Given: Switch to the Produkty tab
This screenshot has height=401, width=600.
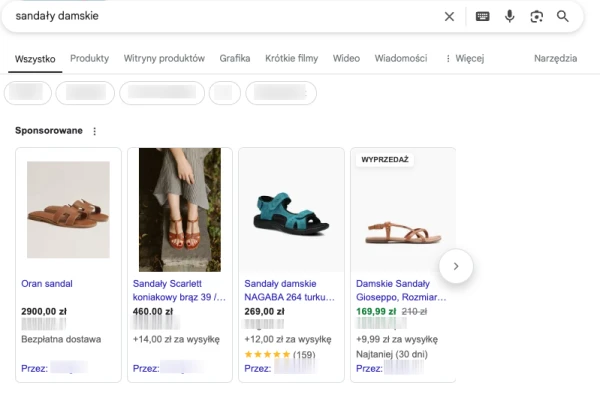Looking at the screenshot, I should [89, 58].
